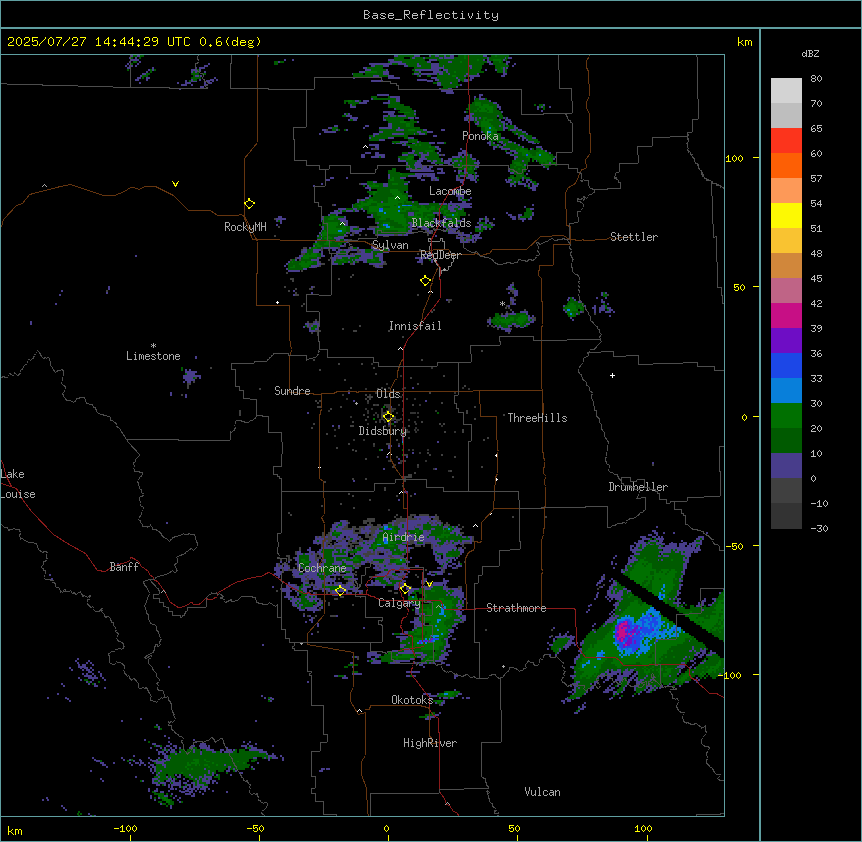862x842 pixels.
Task: Click the yellow 54-51 dBZ legend swatch
Action: pyautogui.click(x=786, y=215)
